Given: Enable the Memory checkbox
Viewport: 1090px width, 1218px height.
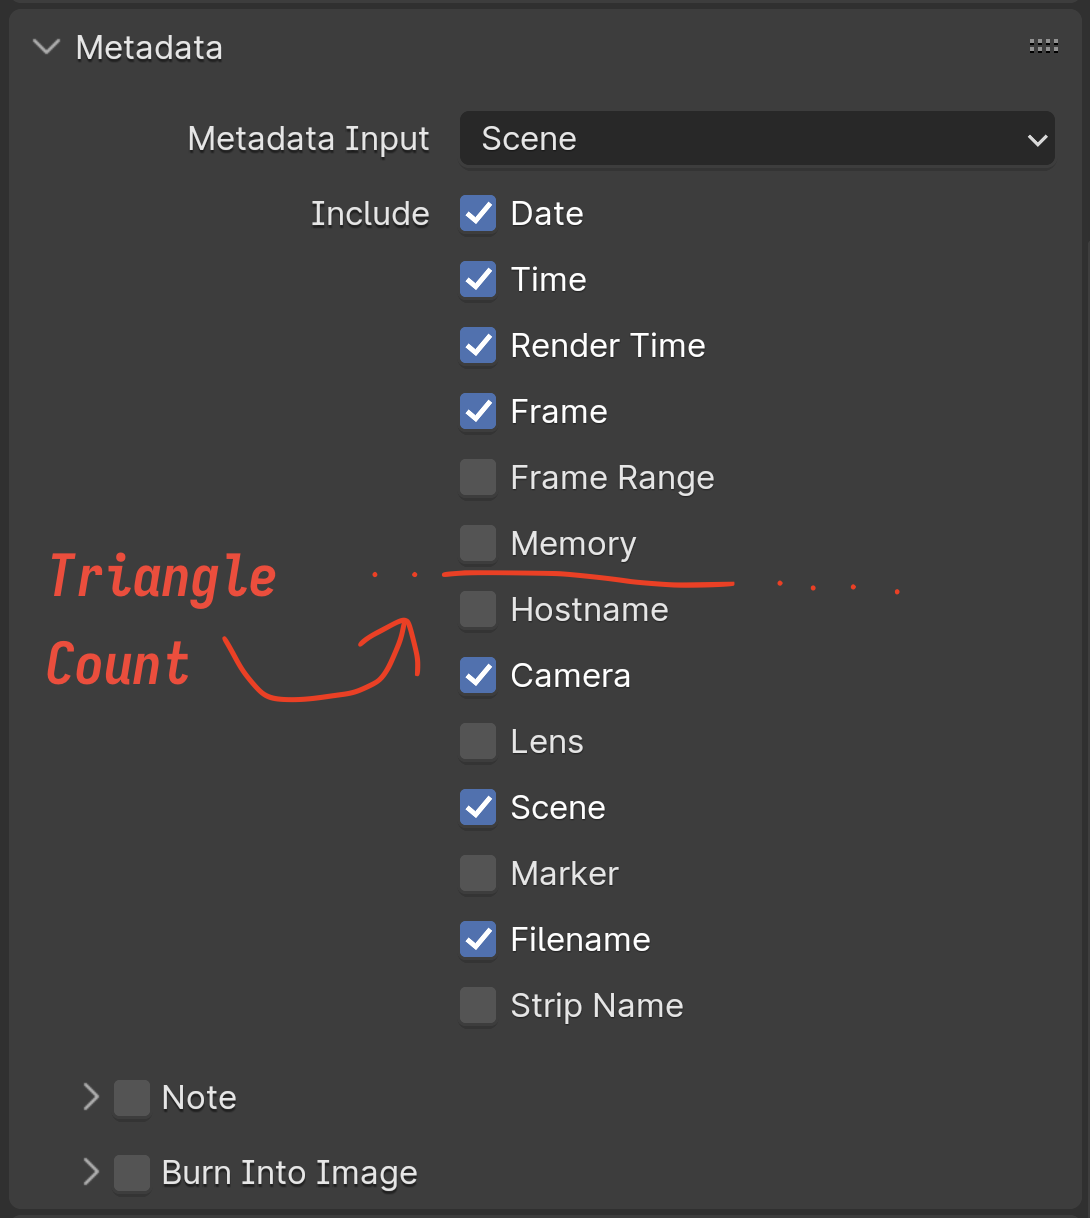Looking at the screenshot, I should pos(478,543).
